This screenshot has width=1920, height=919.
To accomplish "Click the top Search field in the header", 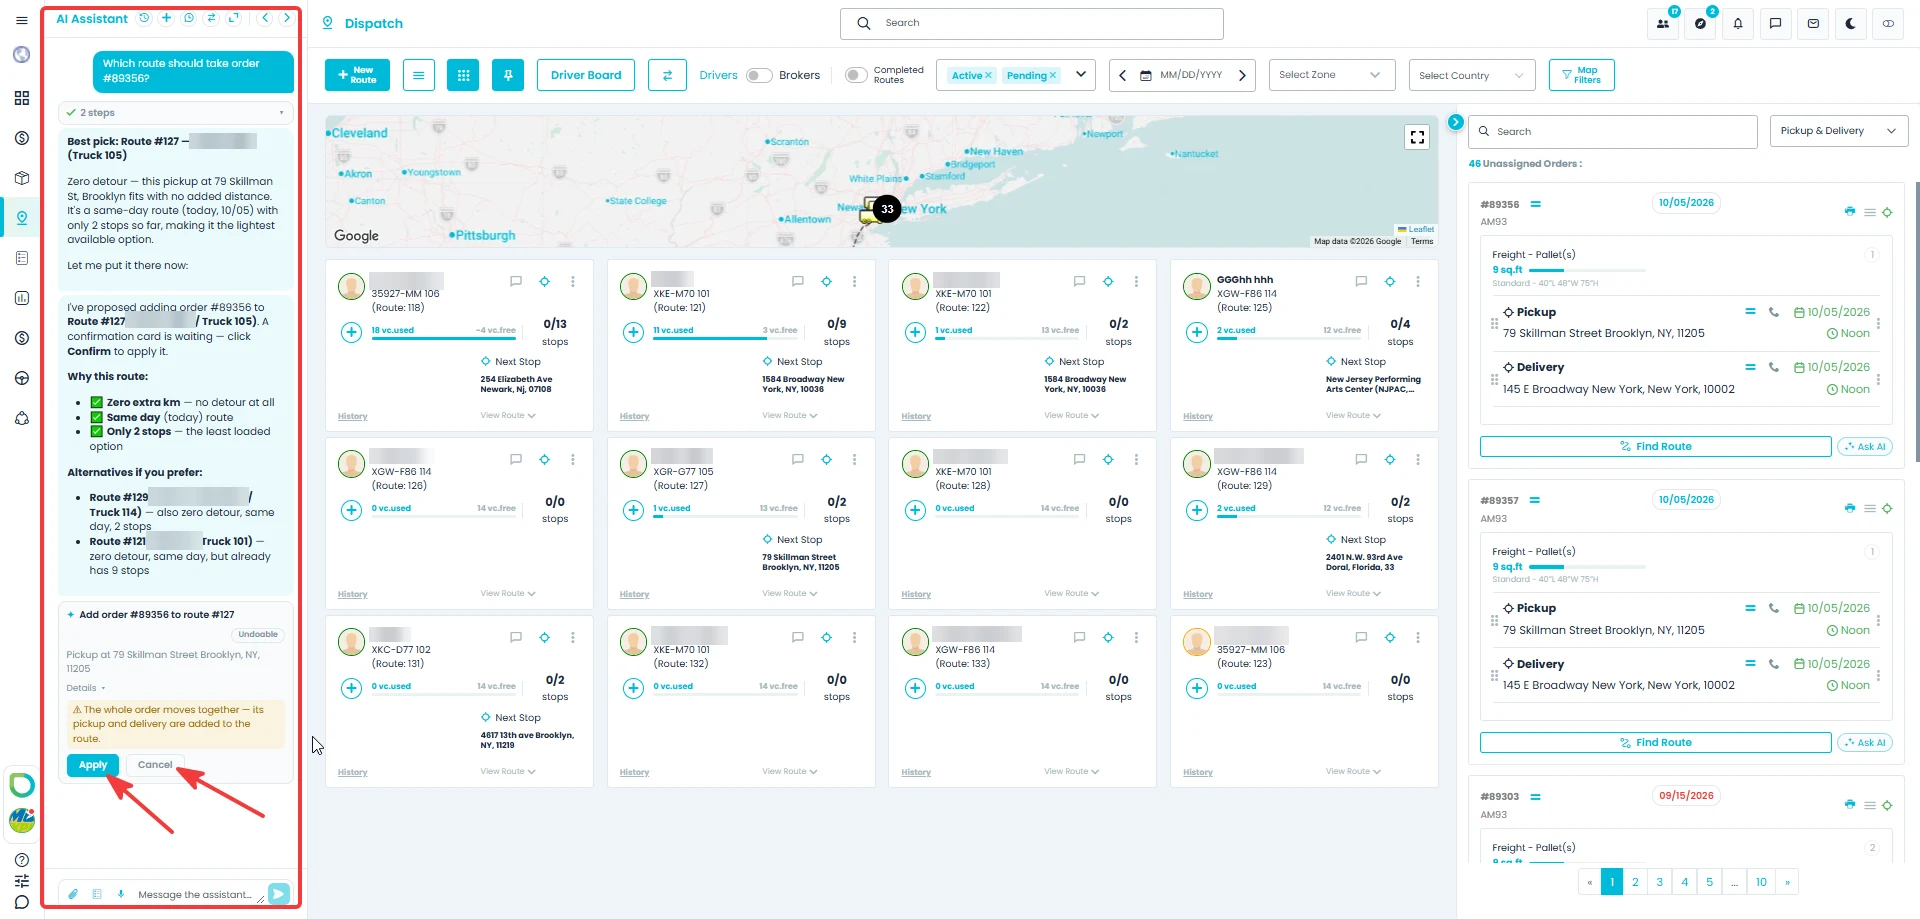I will coord(1032,23).
